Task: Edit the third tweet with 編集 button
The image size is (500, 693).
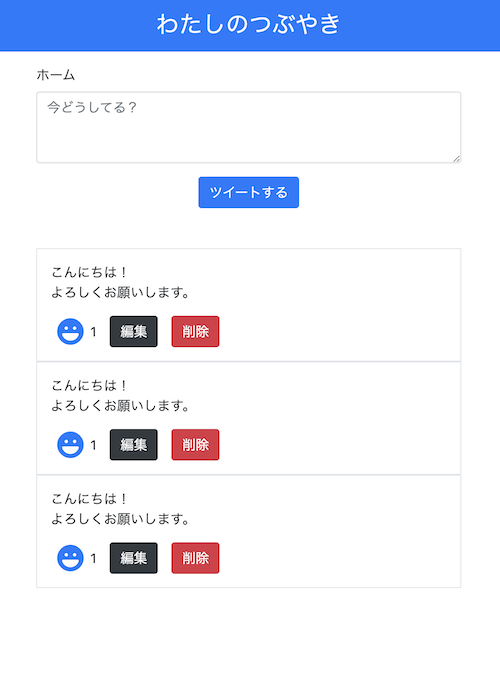Action: (134, 558)
